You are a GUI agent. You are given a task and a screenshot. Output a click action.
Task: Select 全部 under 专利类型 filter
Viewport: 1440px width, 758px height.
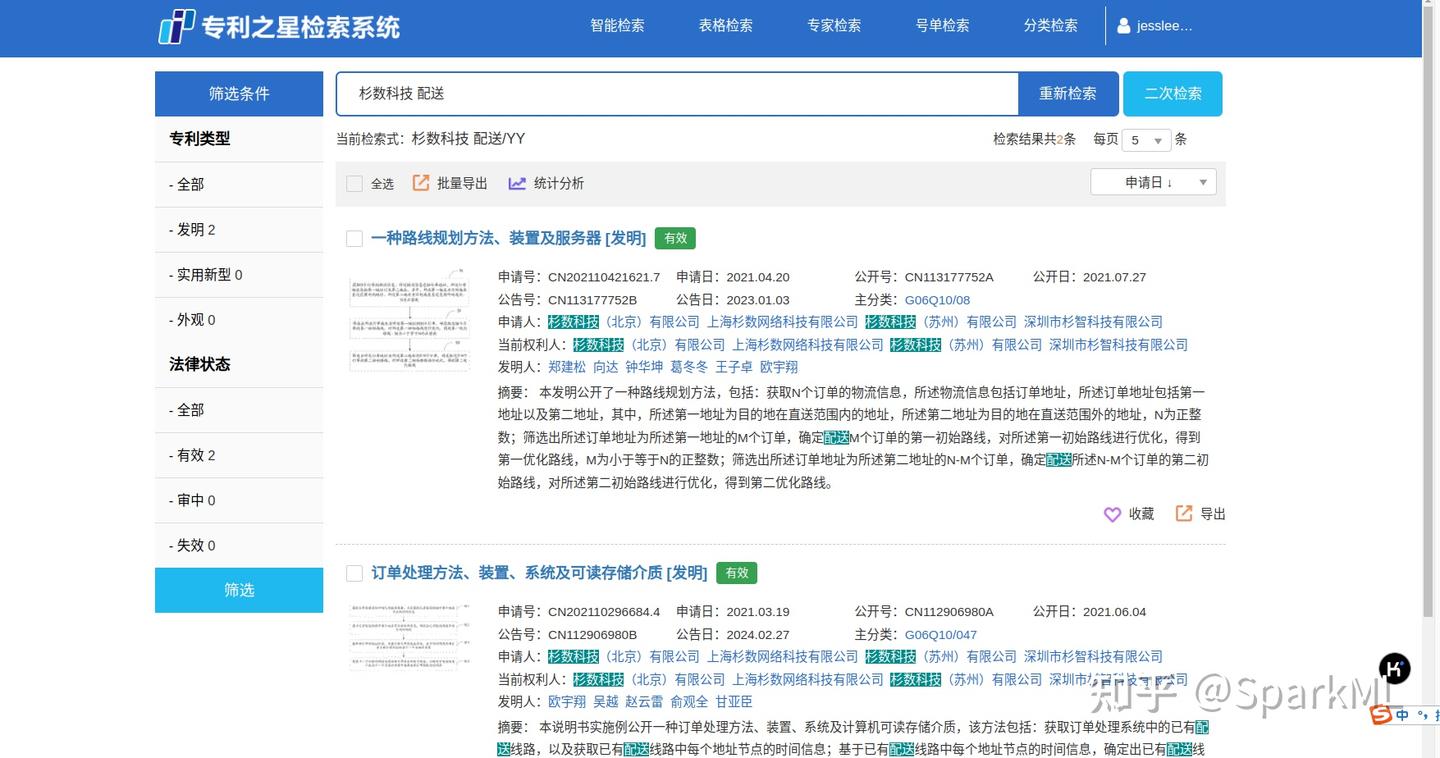[x=239, y=185]
